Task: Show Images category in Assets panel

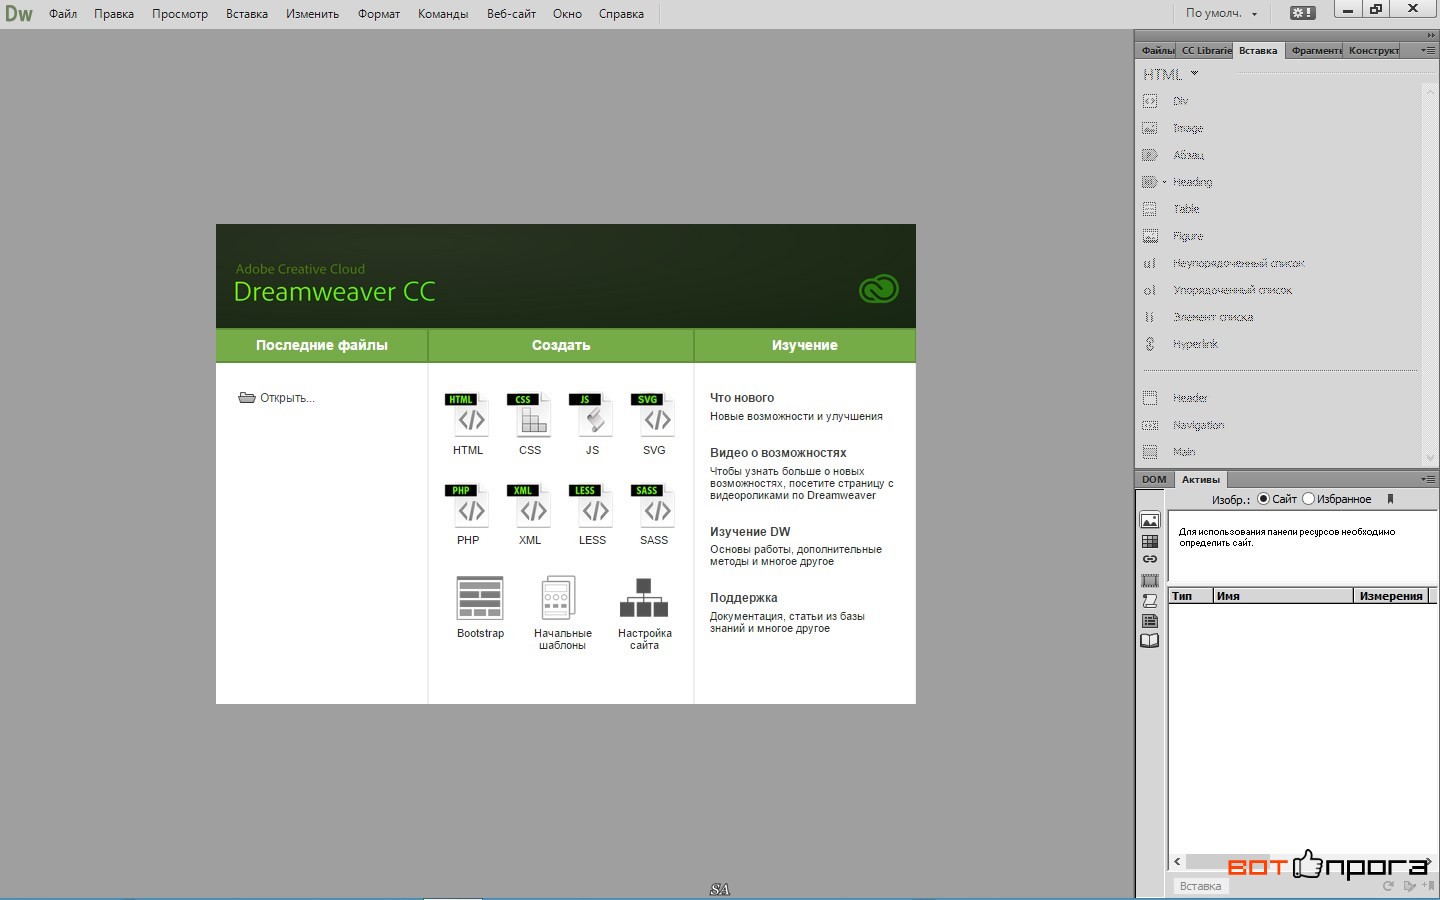Action: 1150,521
